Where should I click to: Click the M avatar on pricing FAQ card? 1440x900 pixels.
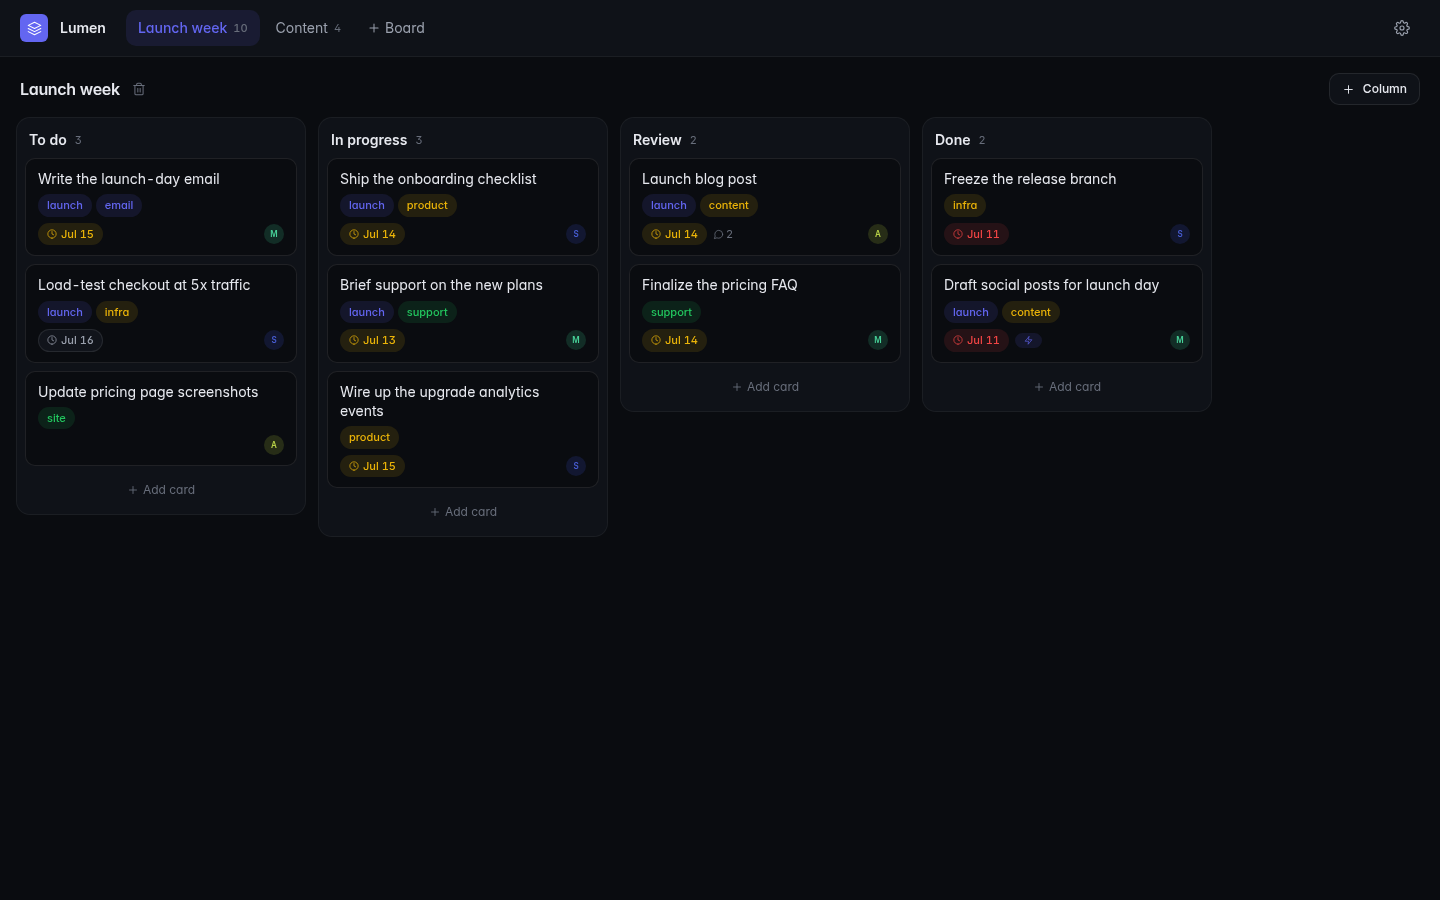pyautogui.click(x=878, y=340)
